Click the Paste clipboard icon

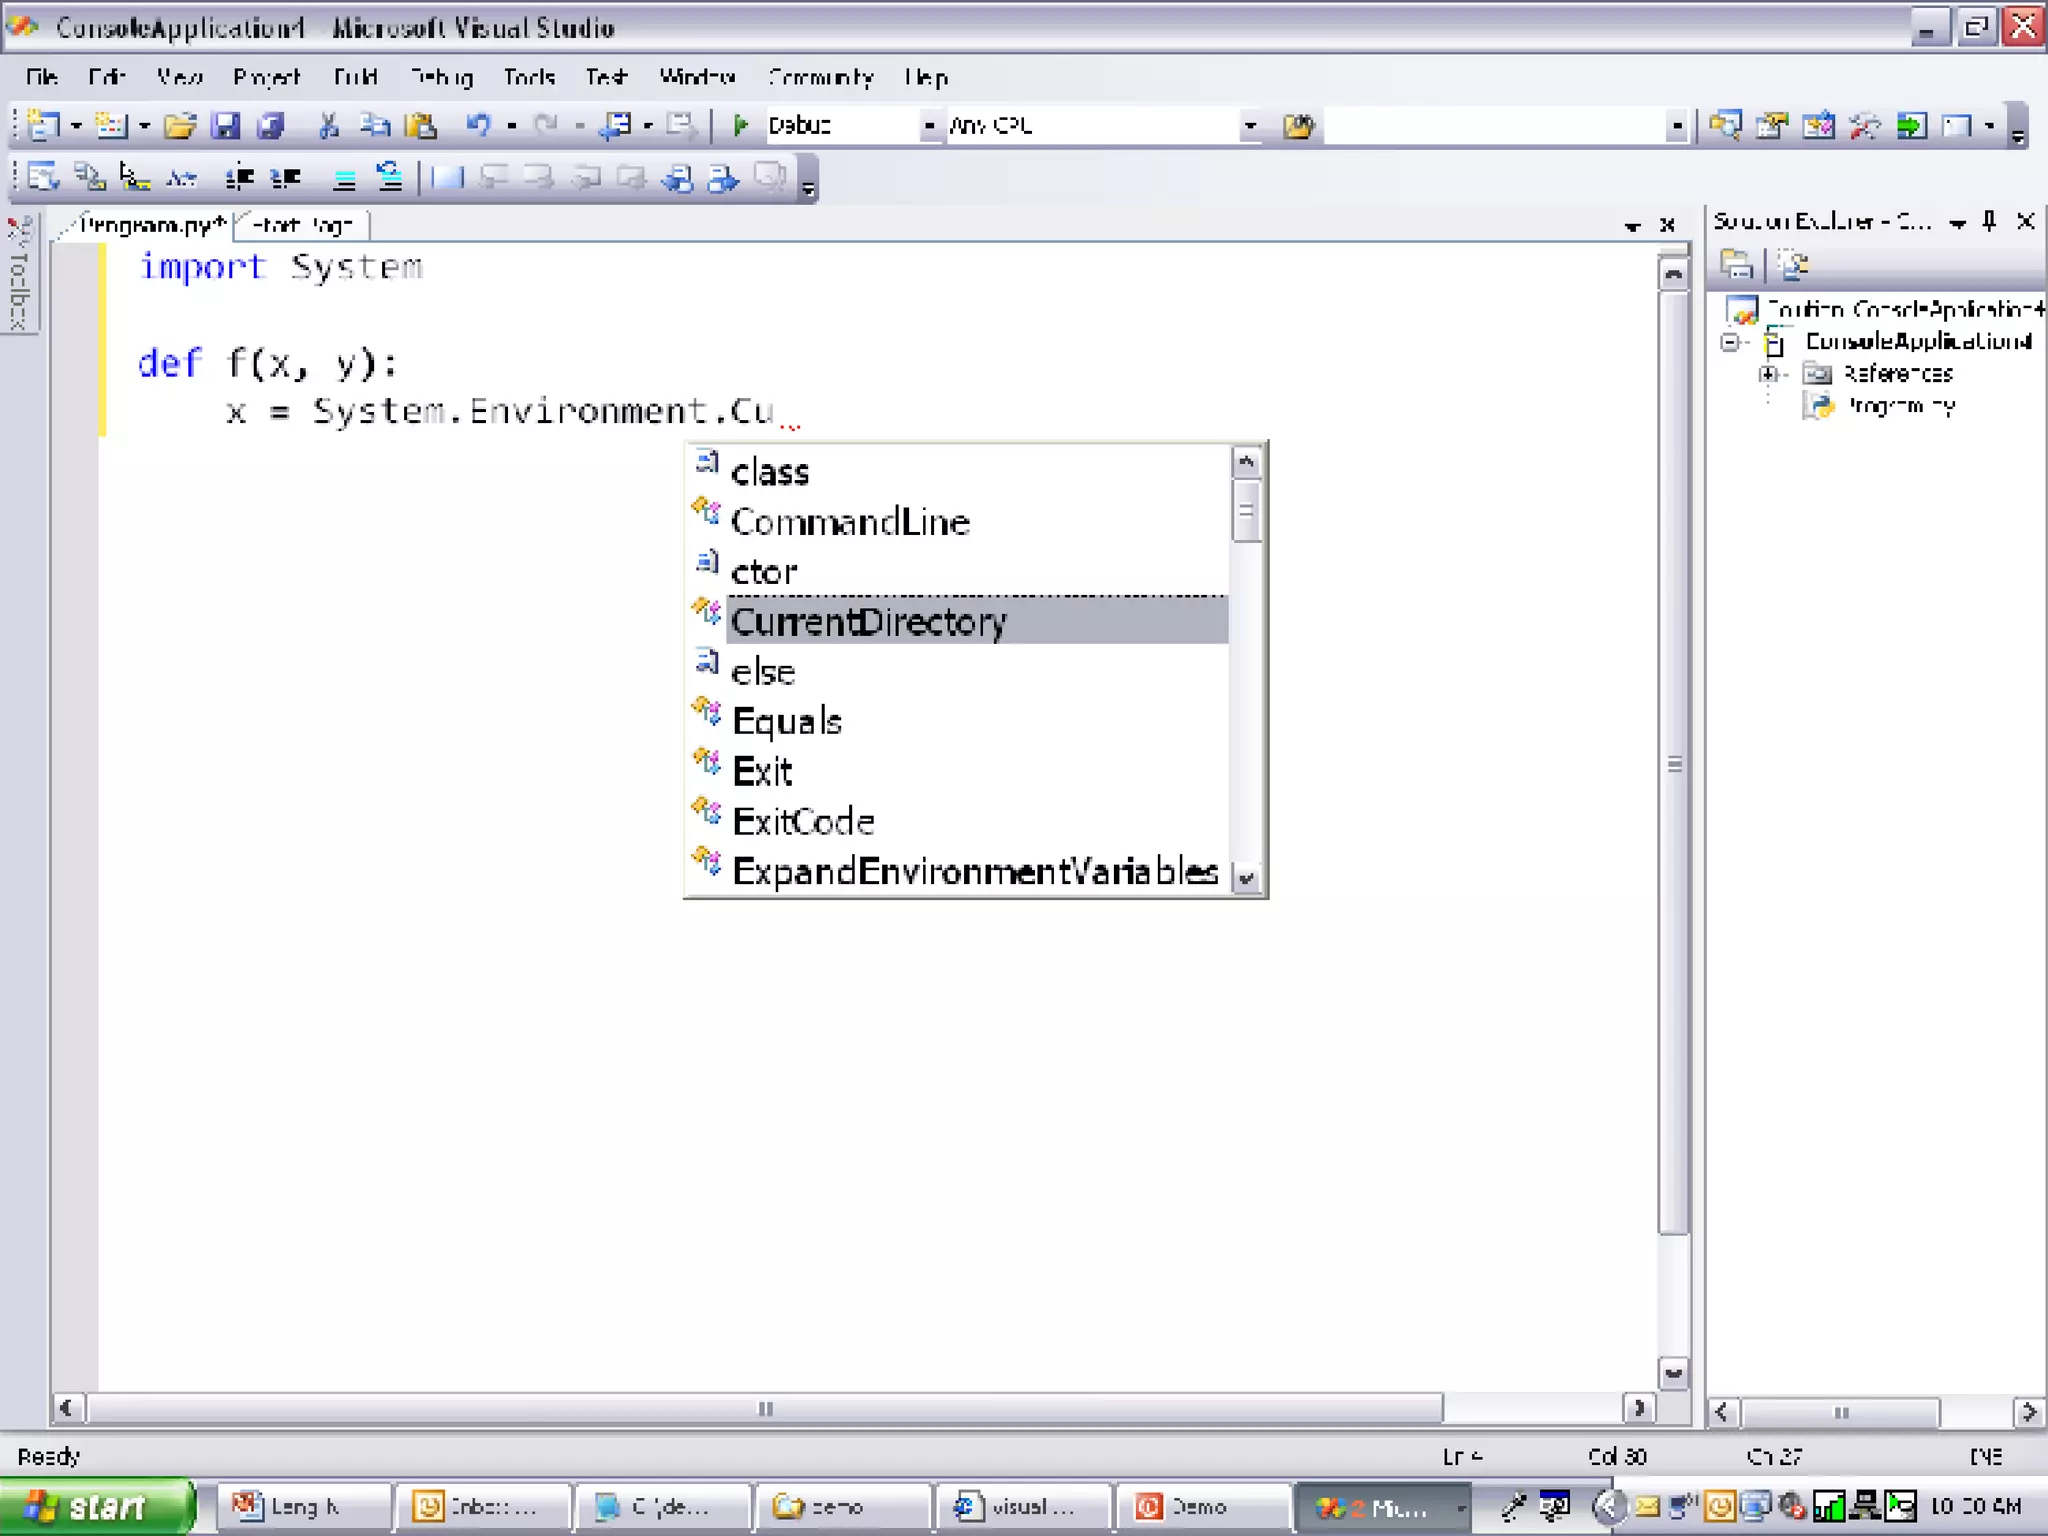421,125
